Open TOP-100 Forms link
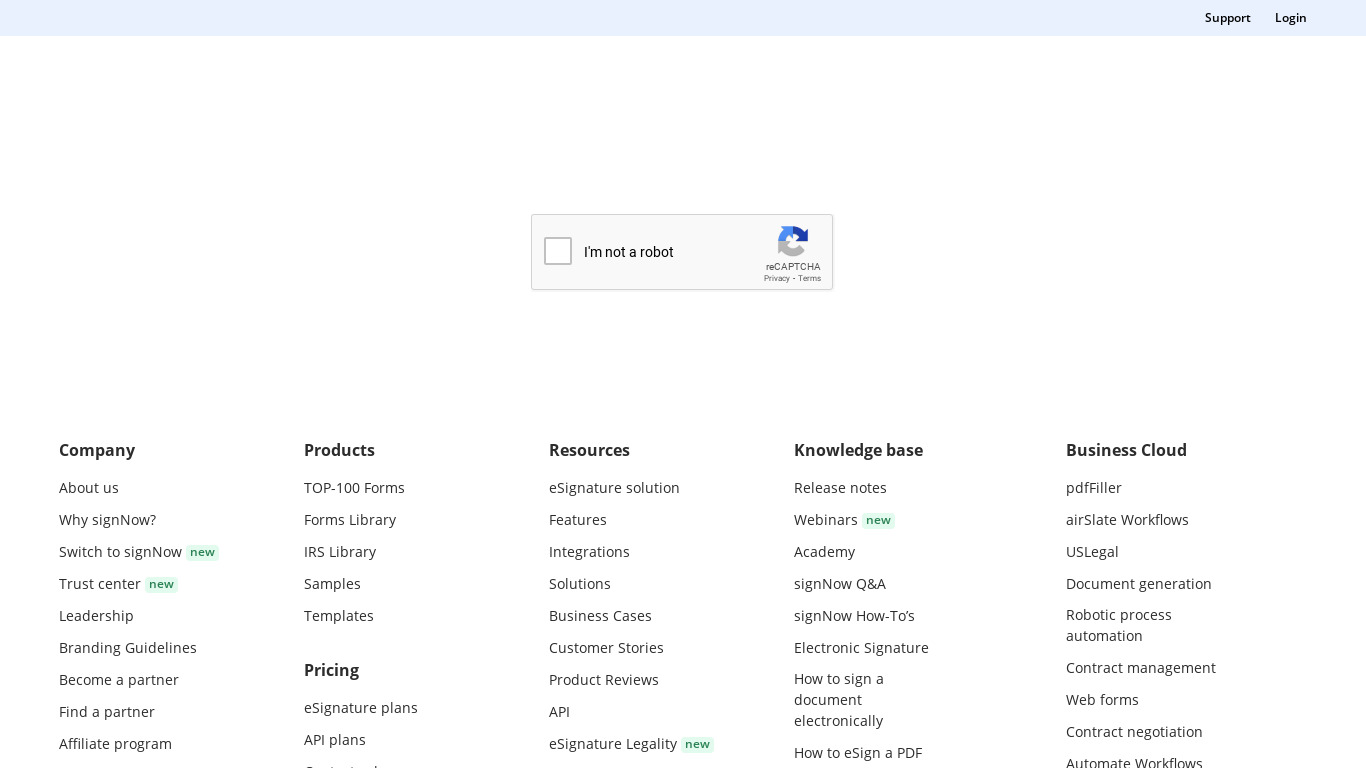 (354, 488)
